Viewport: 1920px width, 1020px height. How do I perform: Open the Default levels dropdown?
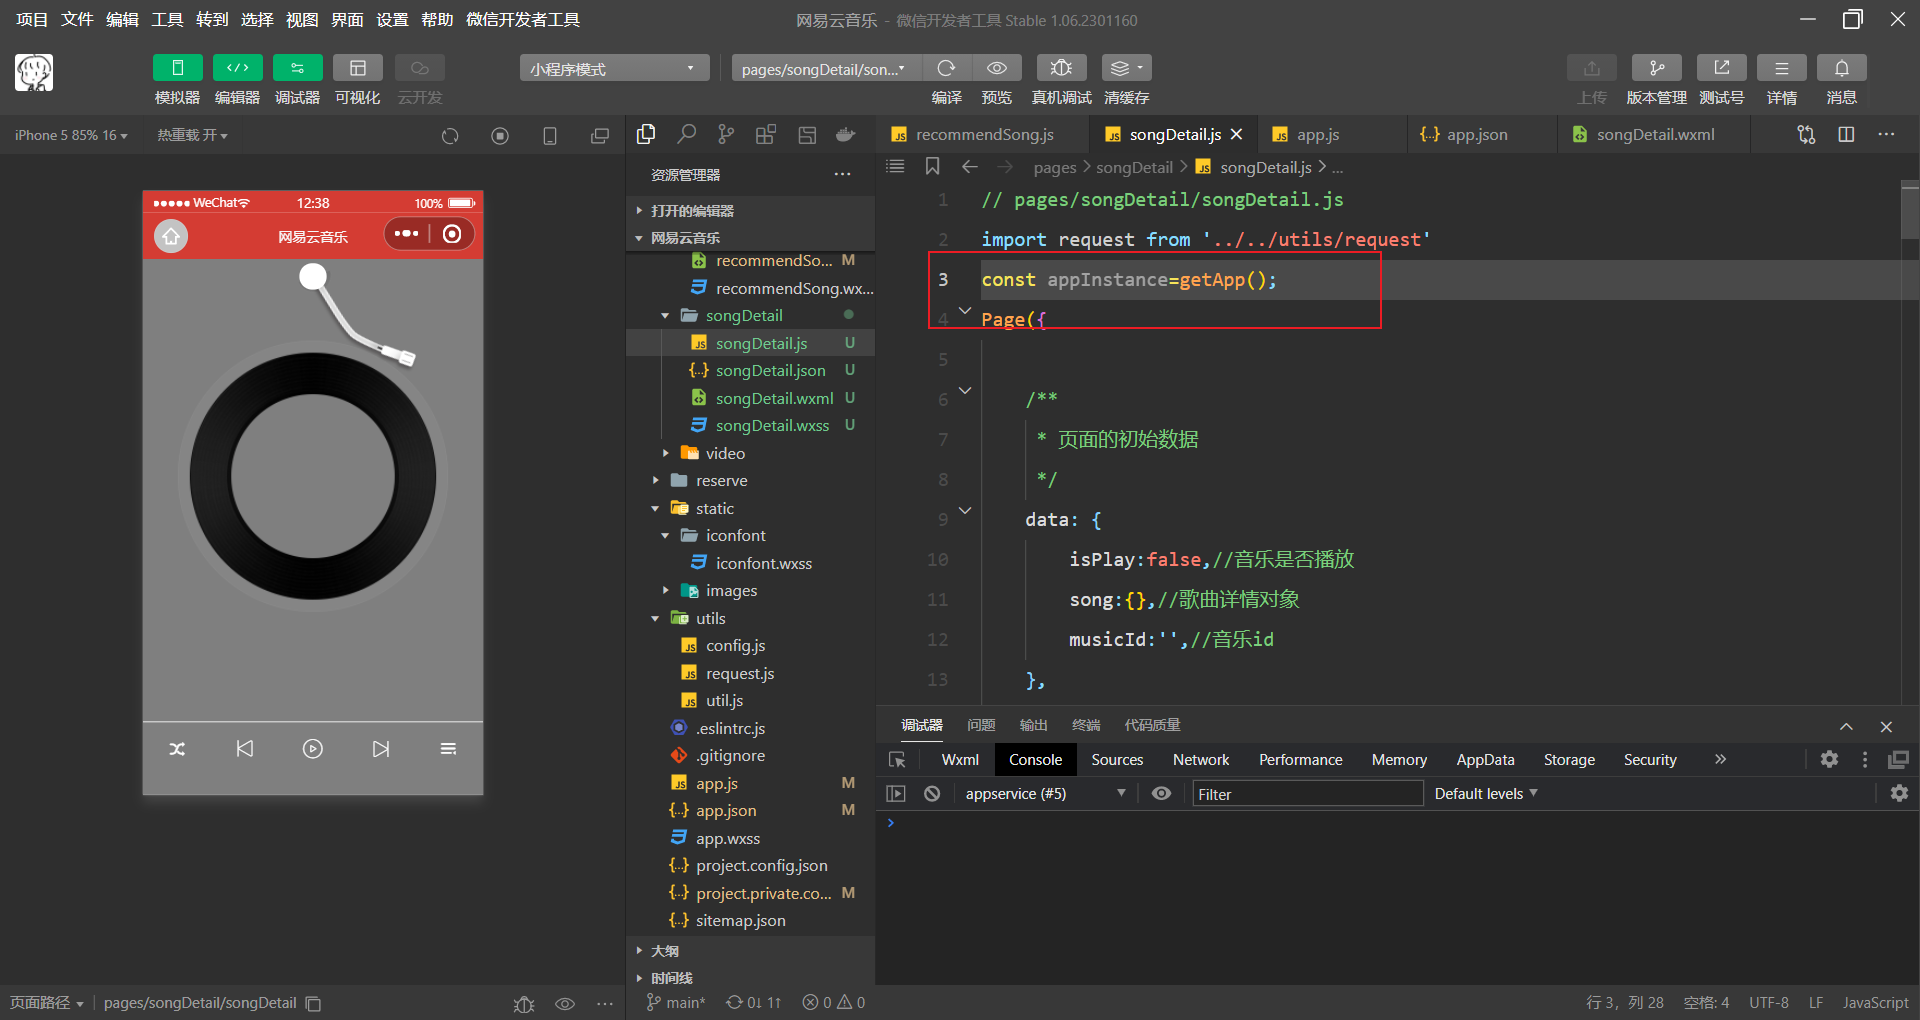(1485, 794)
